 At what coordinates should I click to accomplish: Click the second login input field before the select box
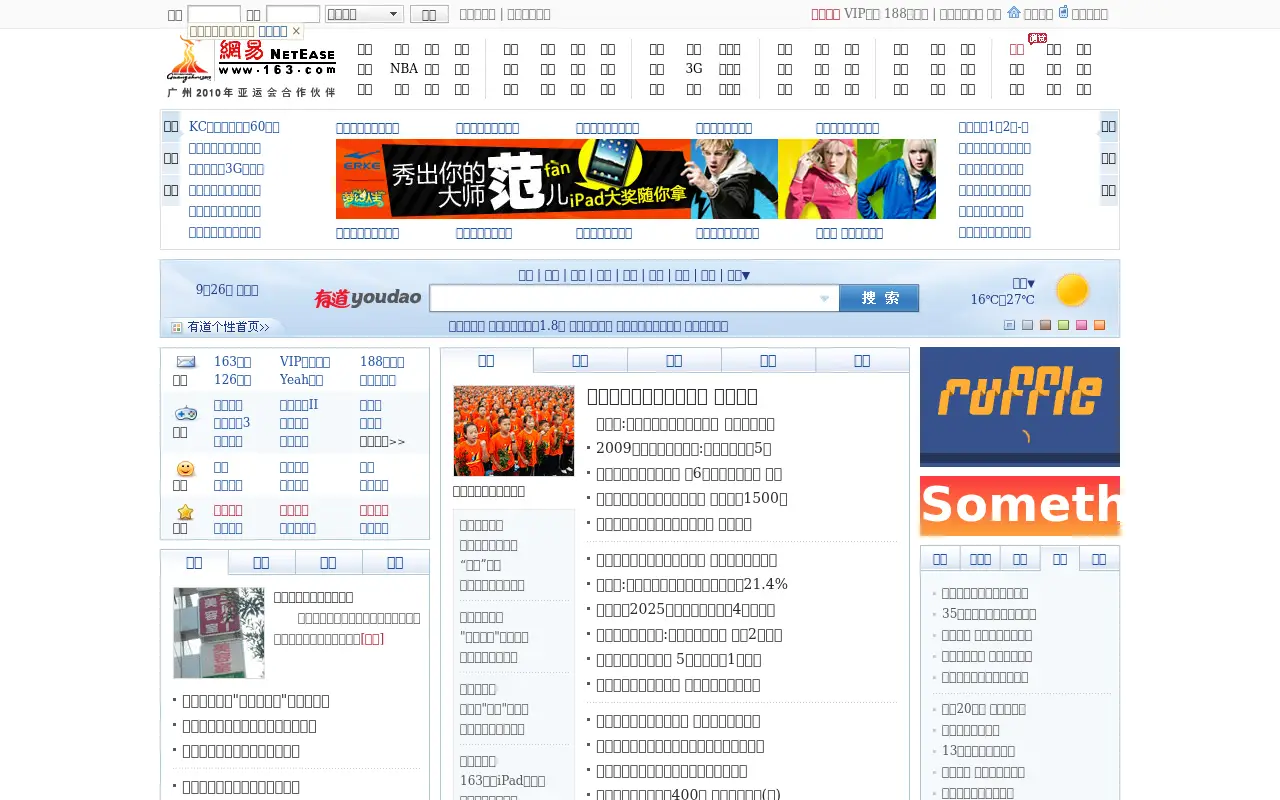[293, 14]
